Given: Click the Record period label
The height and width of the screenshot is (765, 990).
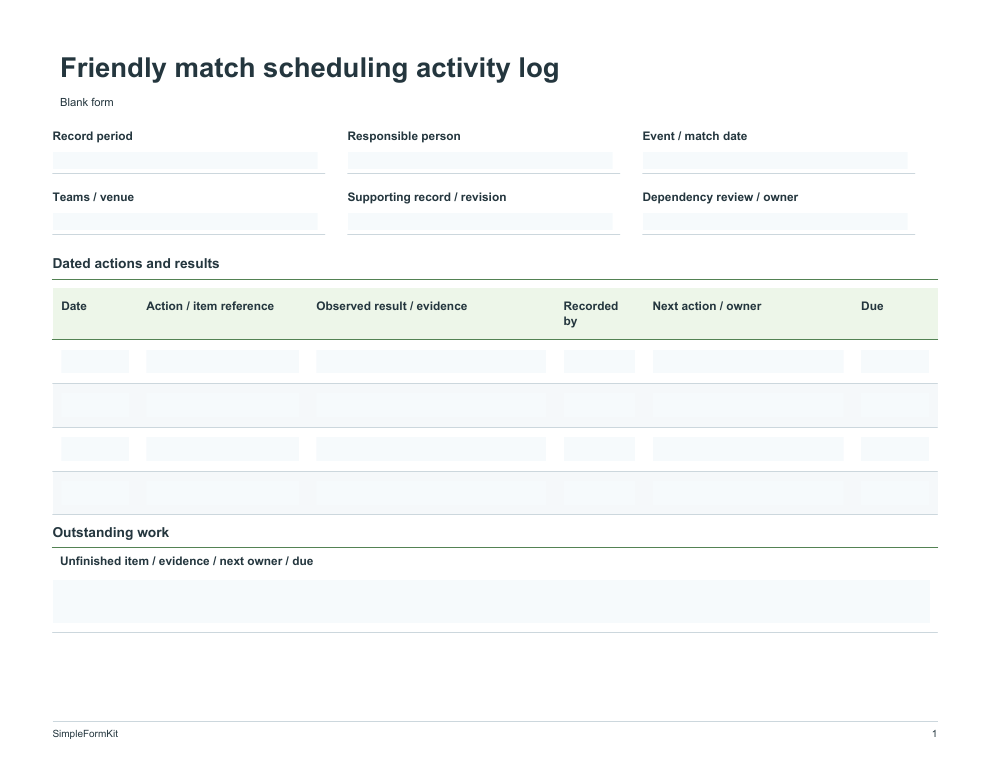Looking at the screenshot, I should [92, 136].
